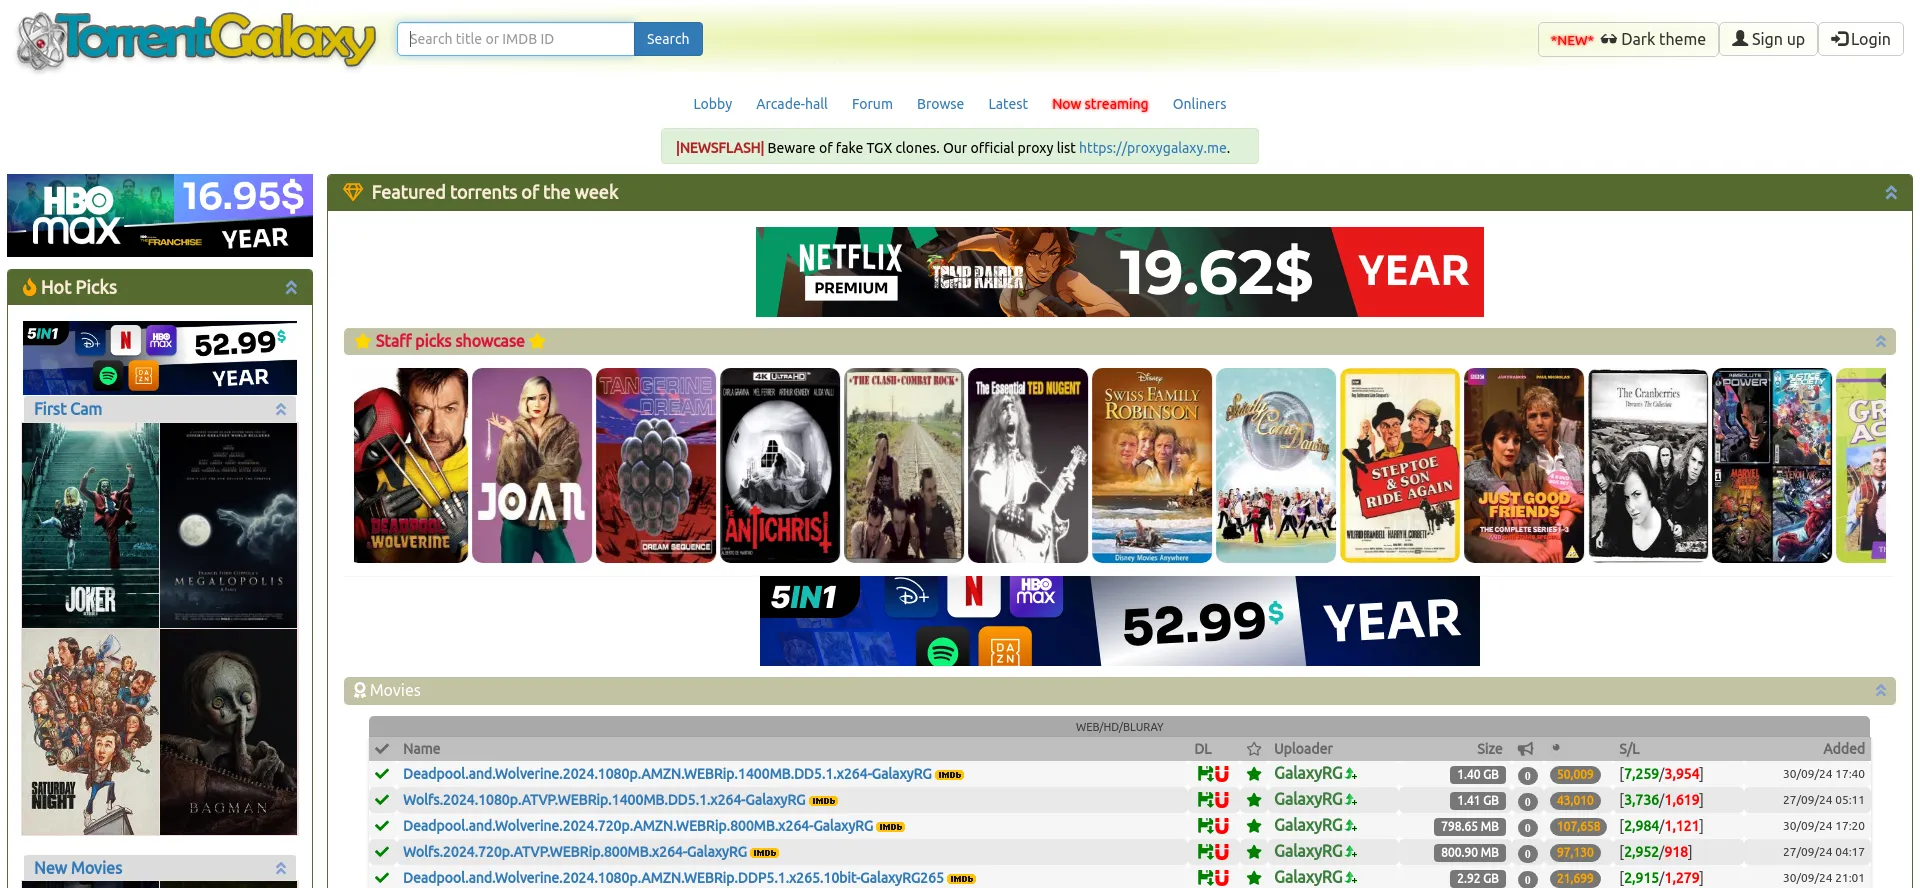Click the IMDb badge on Wolfs 720p row
The image size is (1920, 888).
(x=764, y=853)
